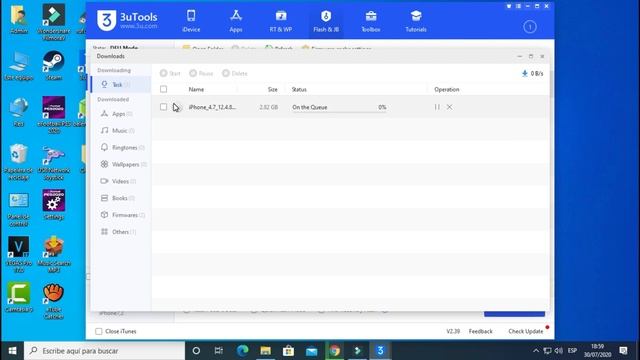
Task: Launch Microsoft Edge from taskbar
Action: 242,351
